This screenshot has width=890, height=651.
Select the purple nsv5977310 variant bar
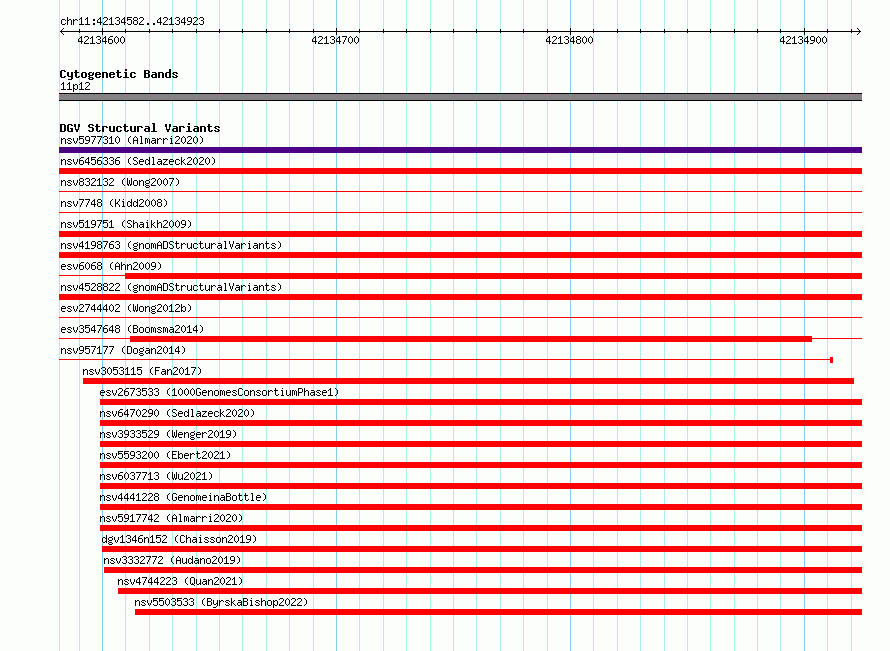coord(460,150)
